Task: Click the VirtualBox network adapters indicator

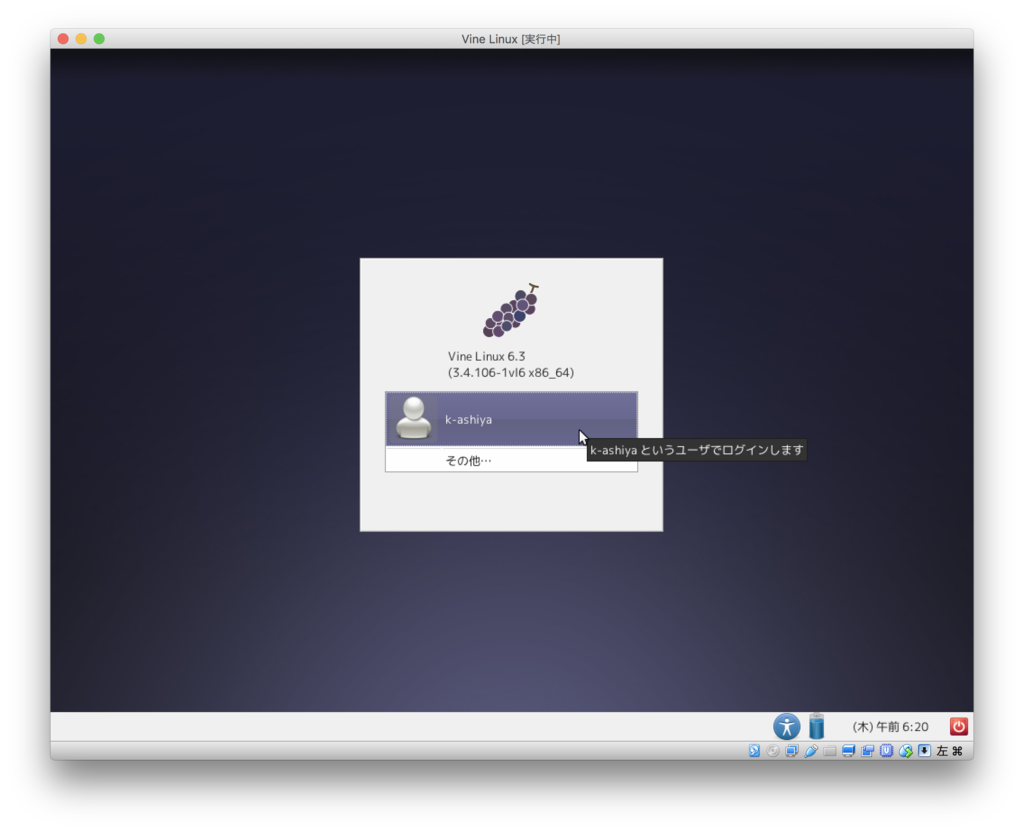Action: (x=792, y=751)
